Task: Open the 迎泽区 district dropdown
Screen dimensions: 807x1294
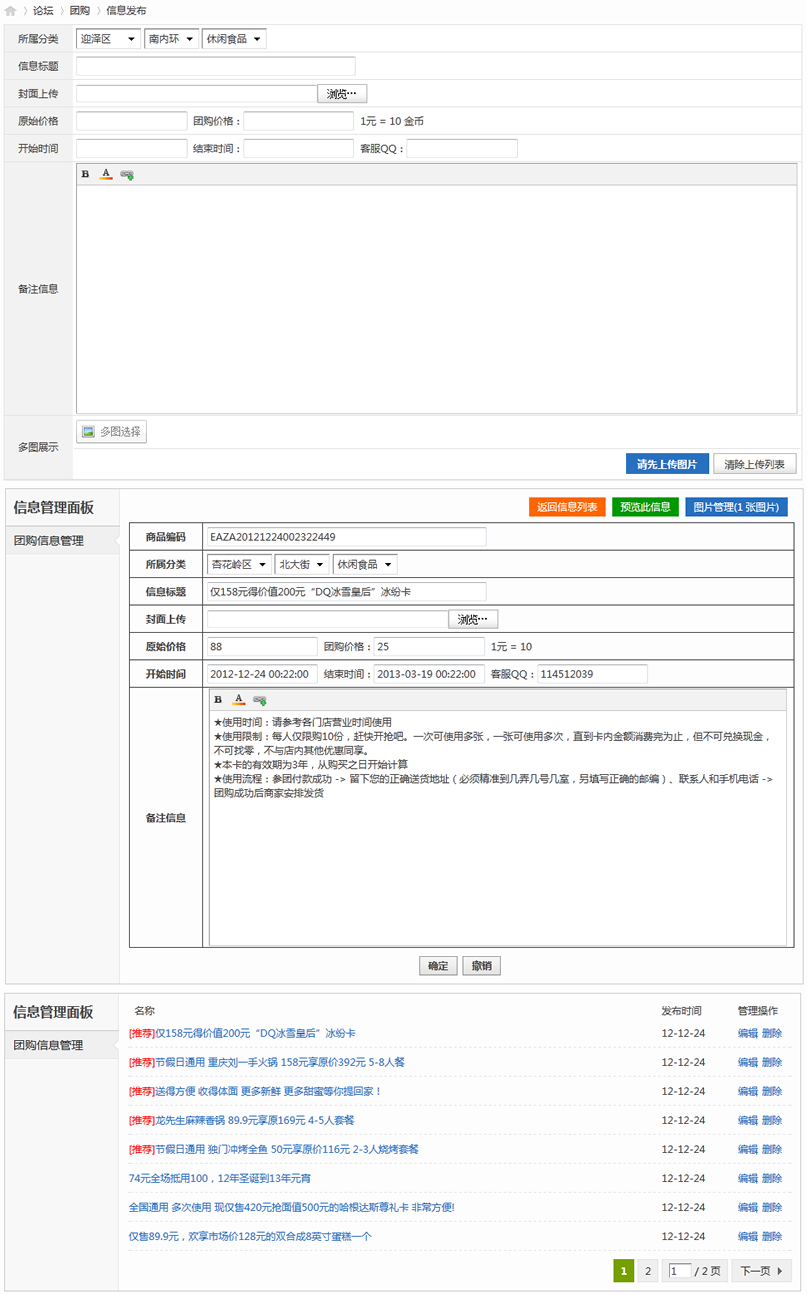Action: [x=107, y=38]
